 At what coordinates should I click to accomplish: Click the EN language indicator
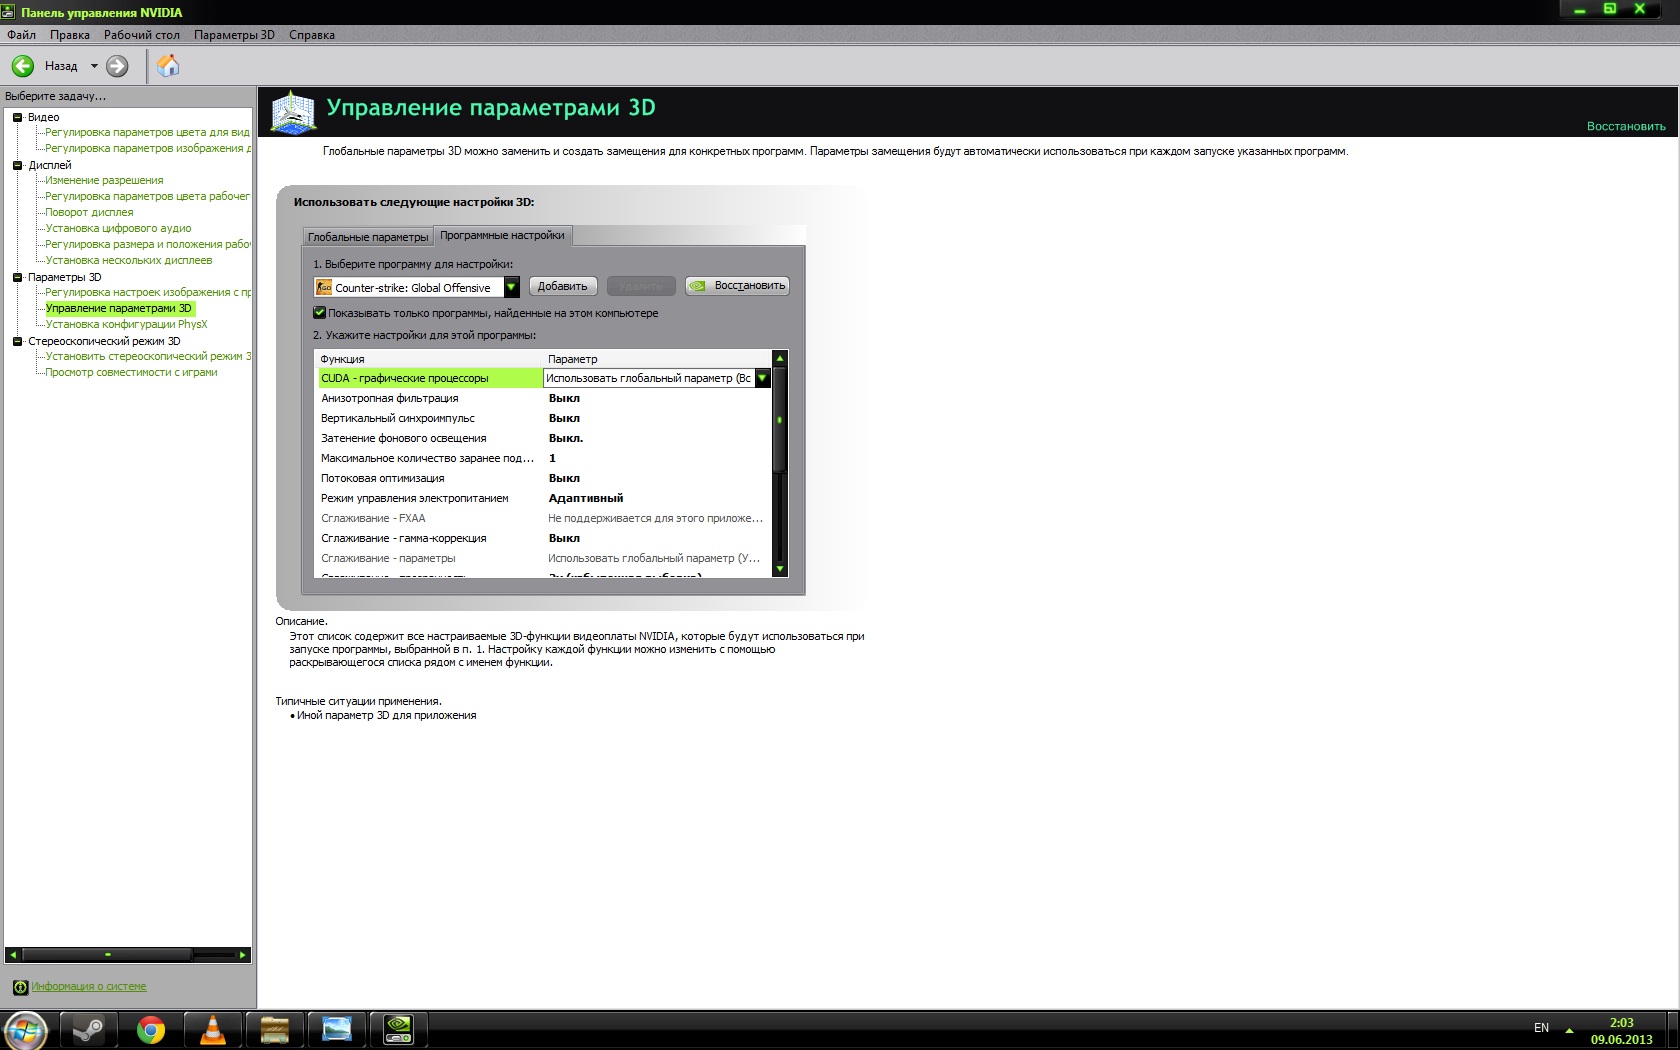coord(1541,1028)
